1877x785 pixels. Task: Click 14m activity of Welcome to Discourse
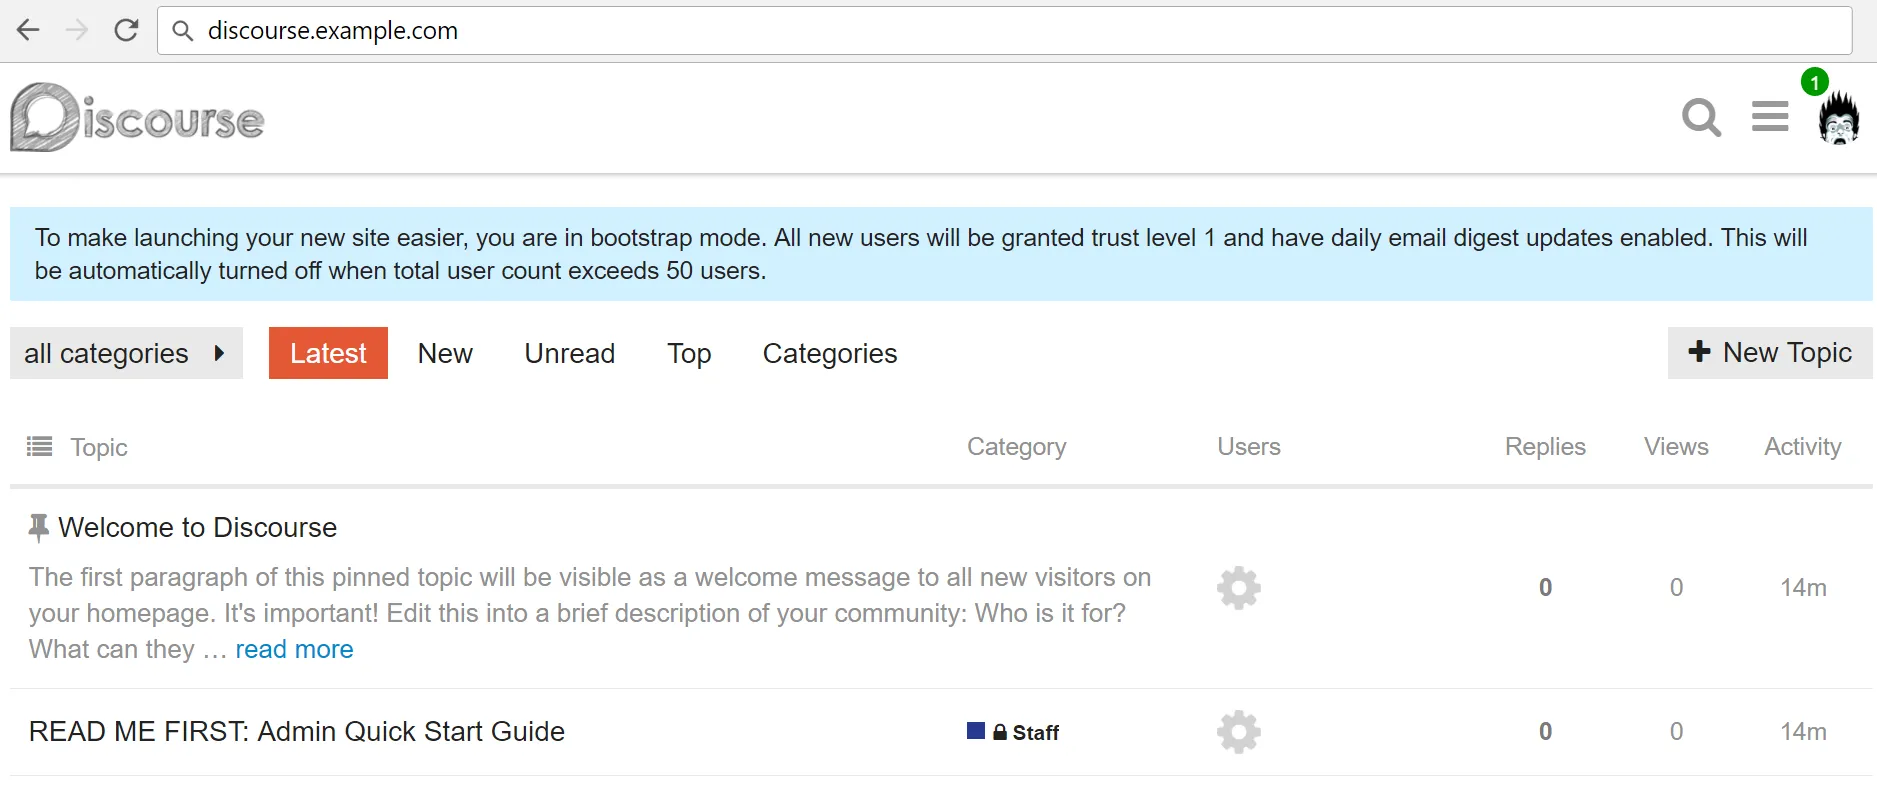1803,587
